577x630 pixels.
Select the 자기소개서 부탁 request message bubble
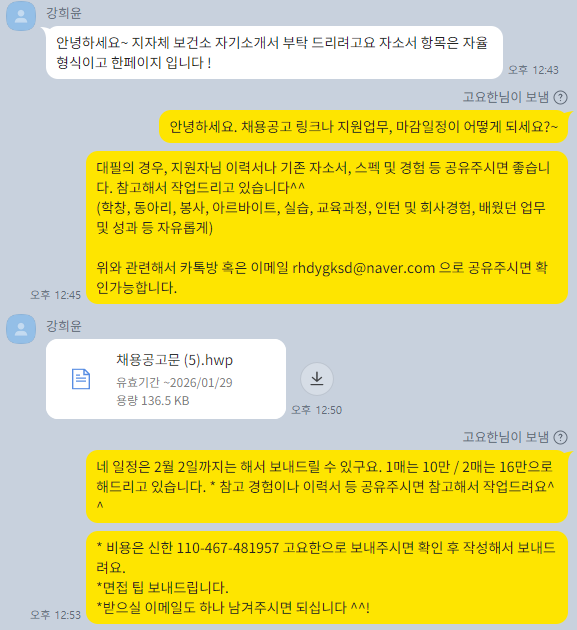coord(274,53)
